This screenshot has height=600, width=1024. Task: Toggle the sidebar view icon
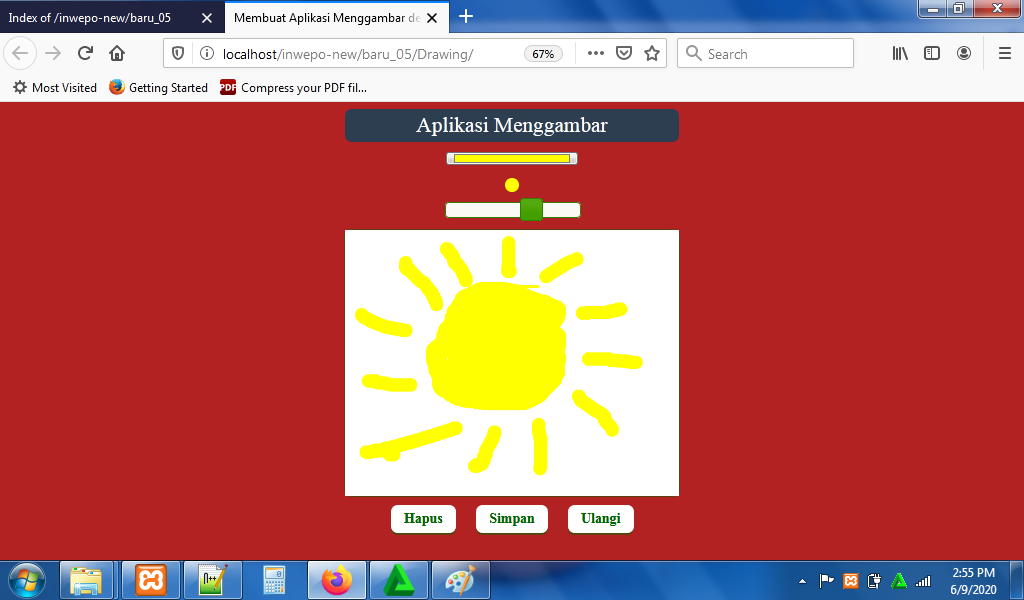pyautogui.click(x=932, y=54)
